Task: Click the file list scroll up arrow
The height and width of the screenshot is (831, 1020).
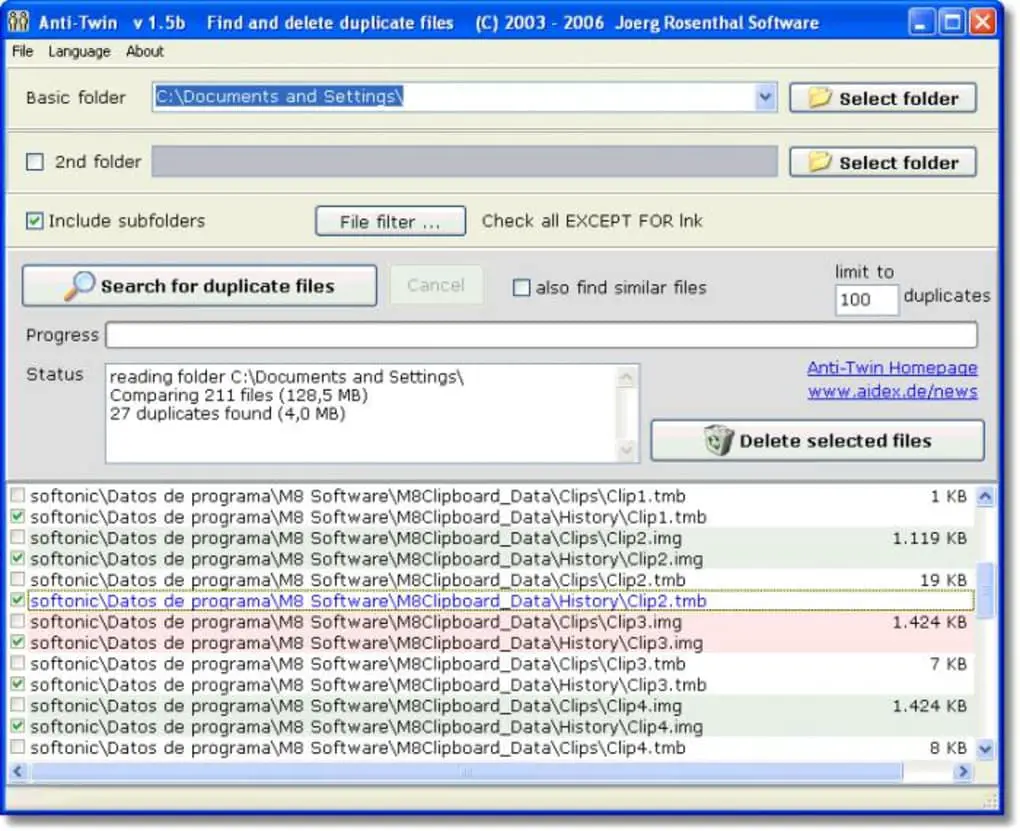Action: tap(986, 497)
